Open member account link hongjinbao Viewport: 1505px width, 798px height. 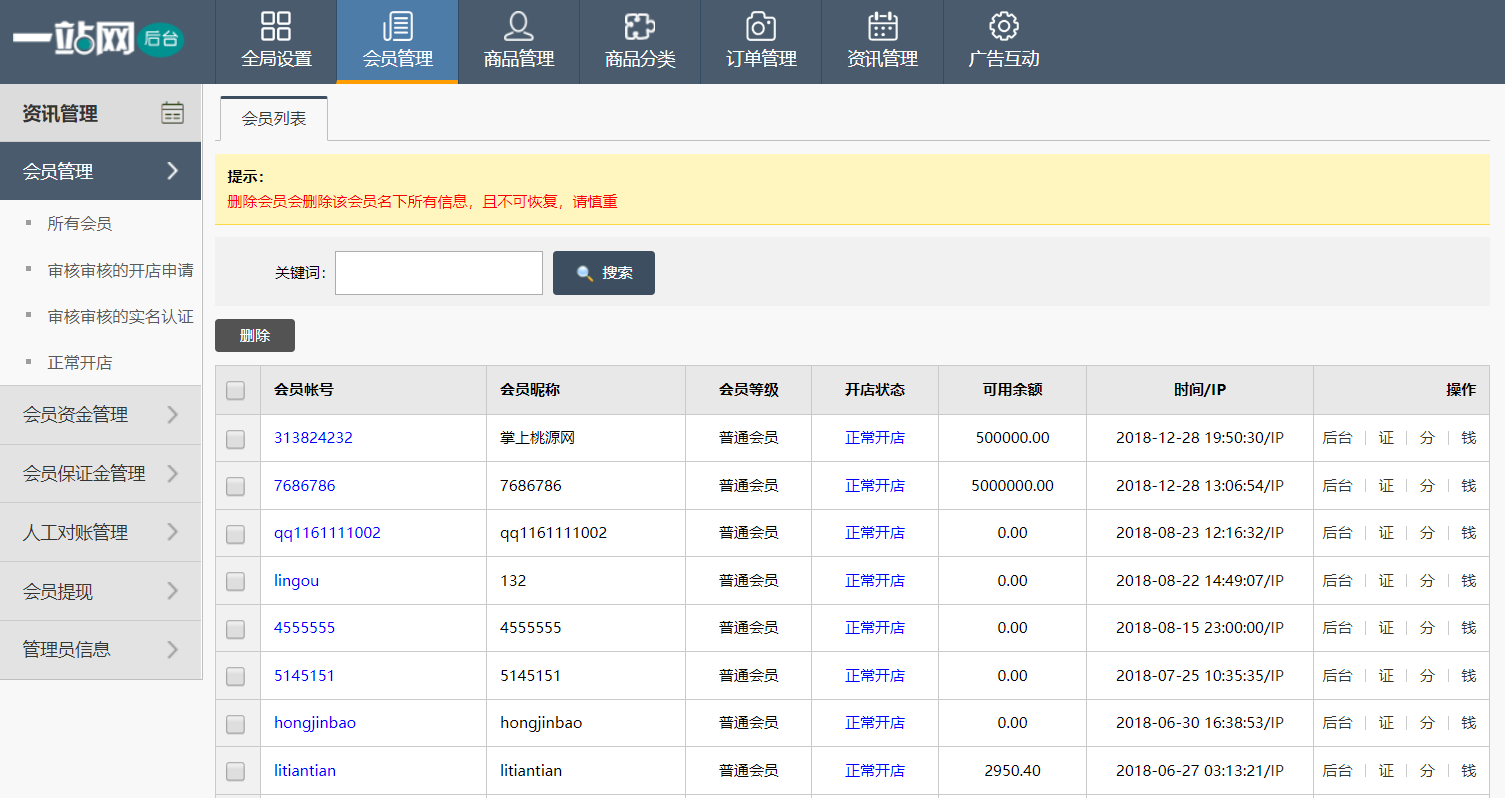tap(315, 723)
